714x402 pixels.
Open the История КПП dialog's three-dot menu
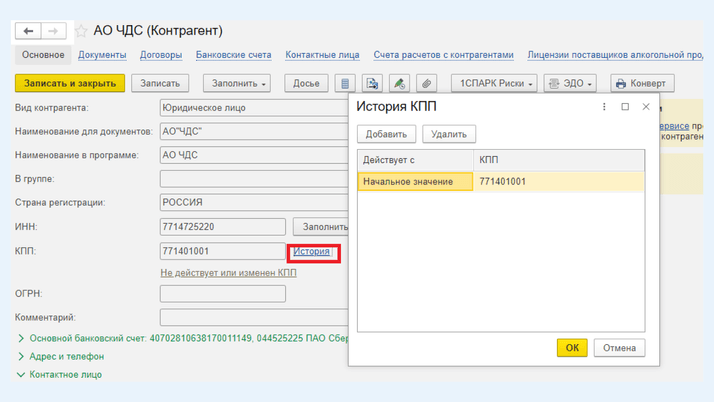click(604, 107)
